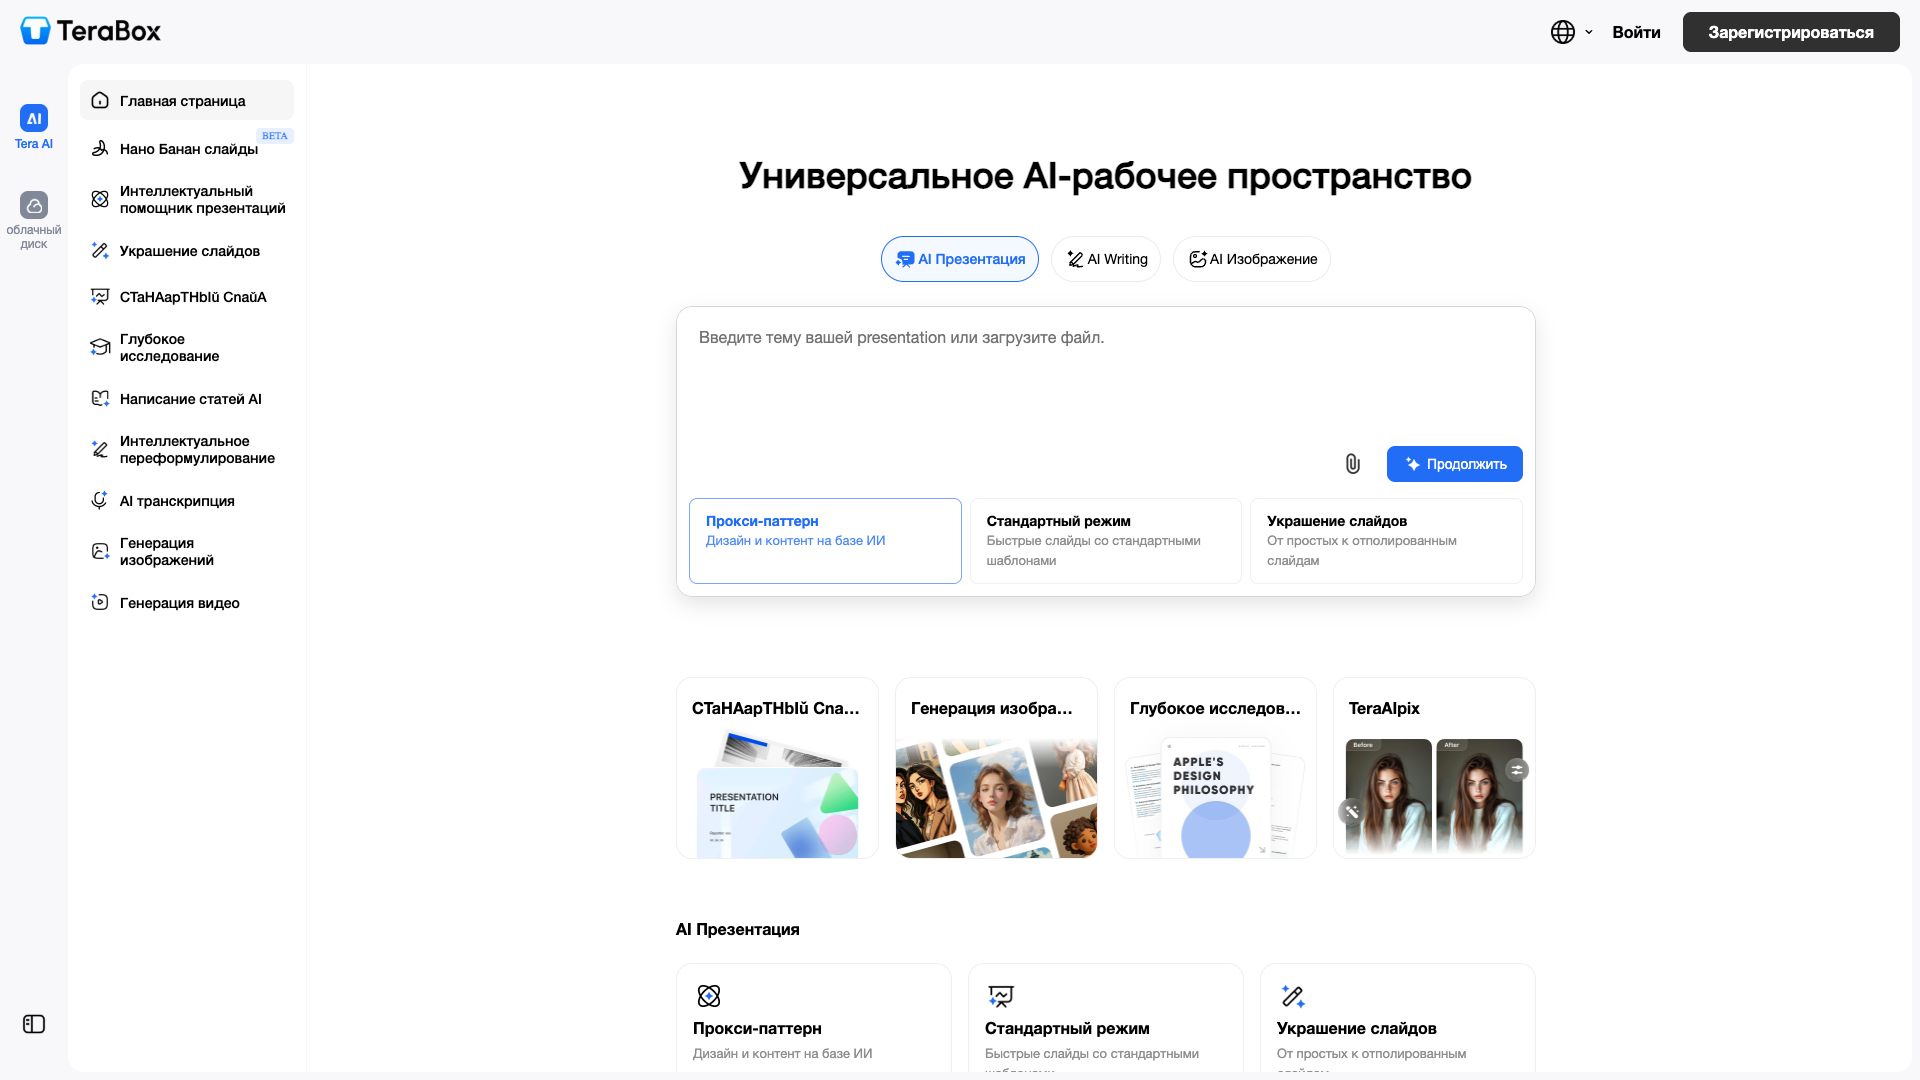Switch to the AI Изображение tab

(1252, 259)
